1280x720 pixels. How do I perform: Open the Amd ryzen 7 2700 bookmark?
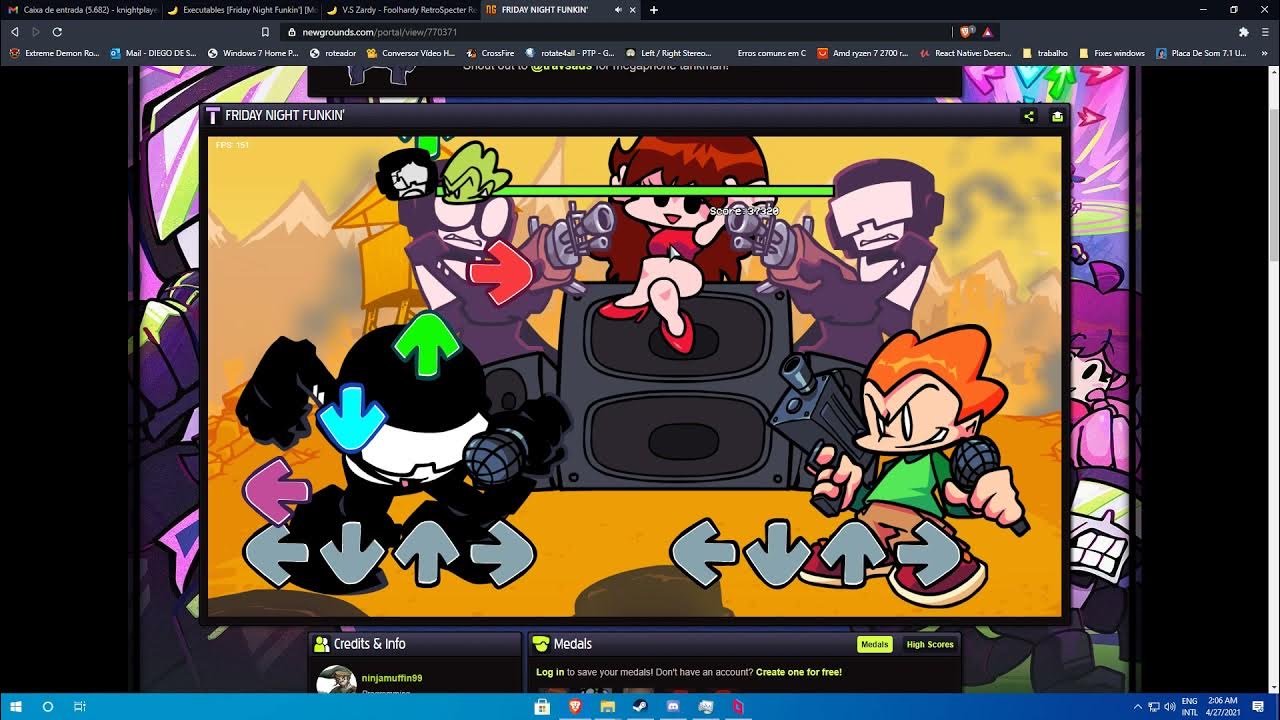(x=862, y=53)
